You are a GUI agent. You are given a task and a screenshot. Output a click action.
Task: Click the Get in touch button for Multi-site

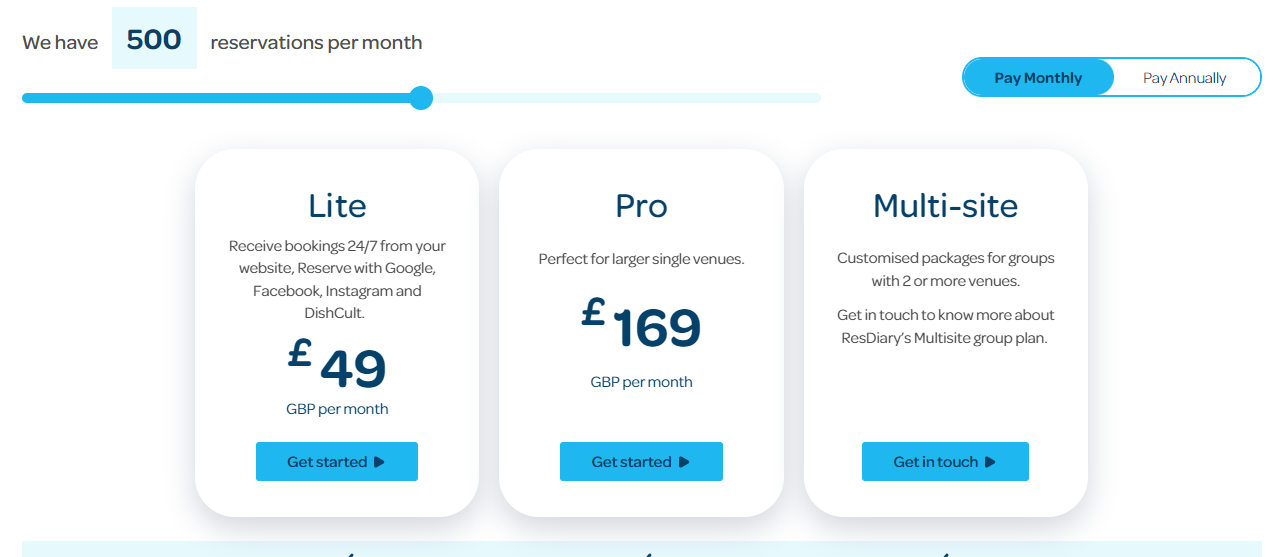945,462
